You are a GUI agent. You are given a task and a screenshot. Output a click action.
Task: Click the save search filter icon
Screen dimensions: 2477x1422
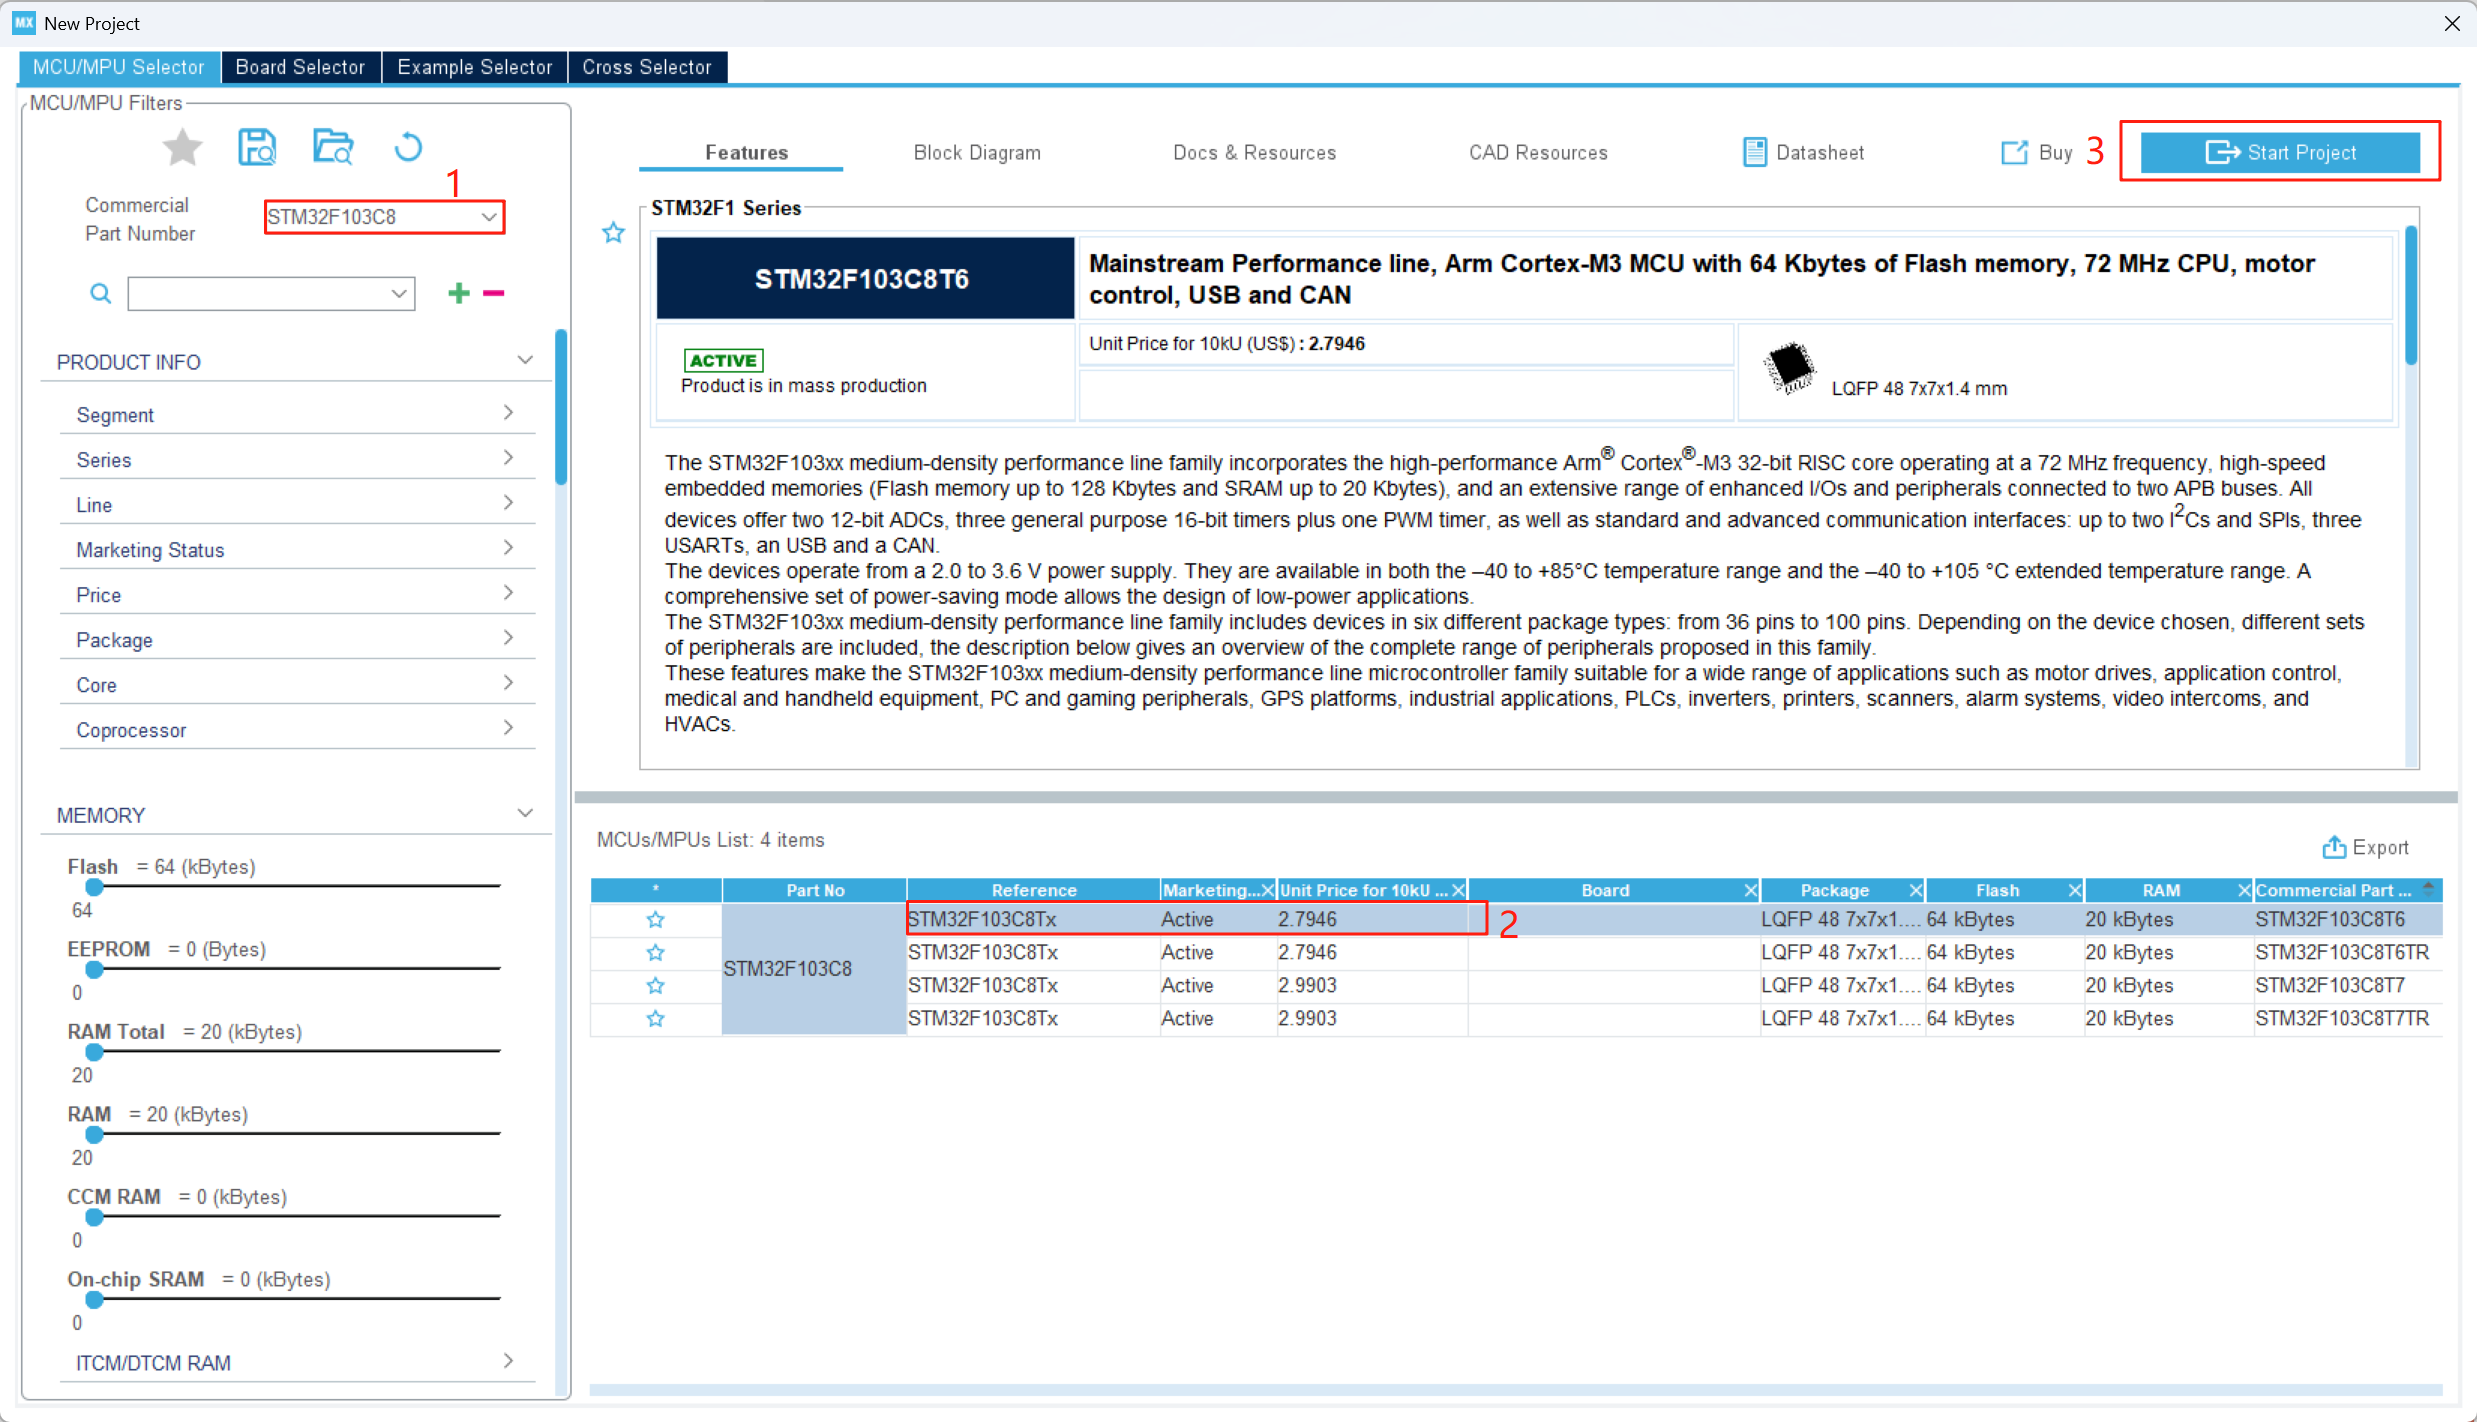(257, 148)
